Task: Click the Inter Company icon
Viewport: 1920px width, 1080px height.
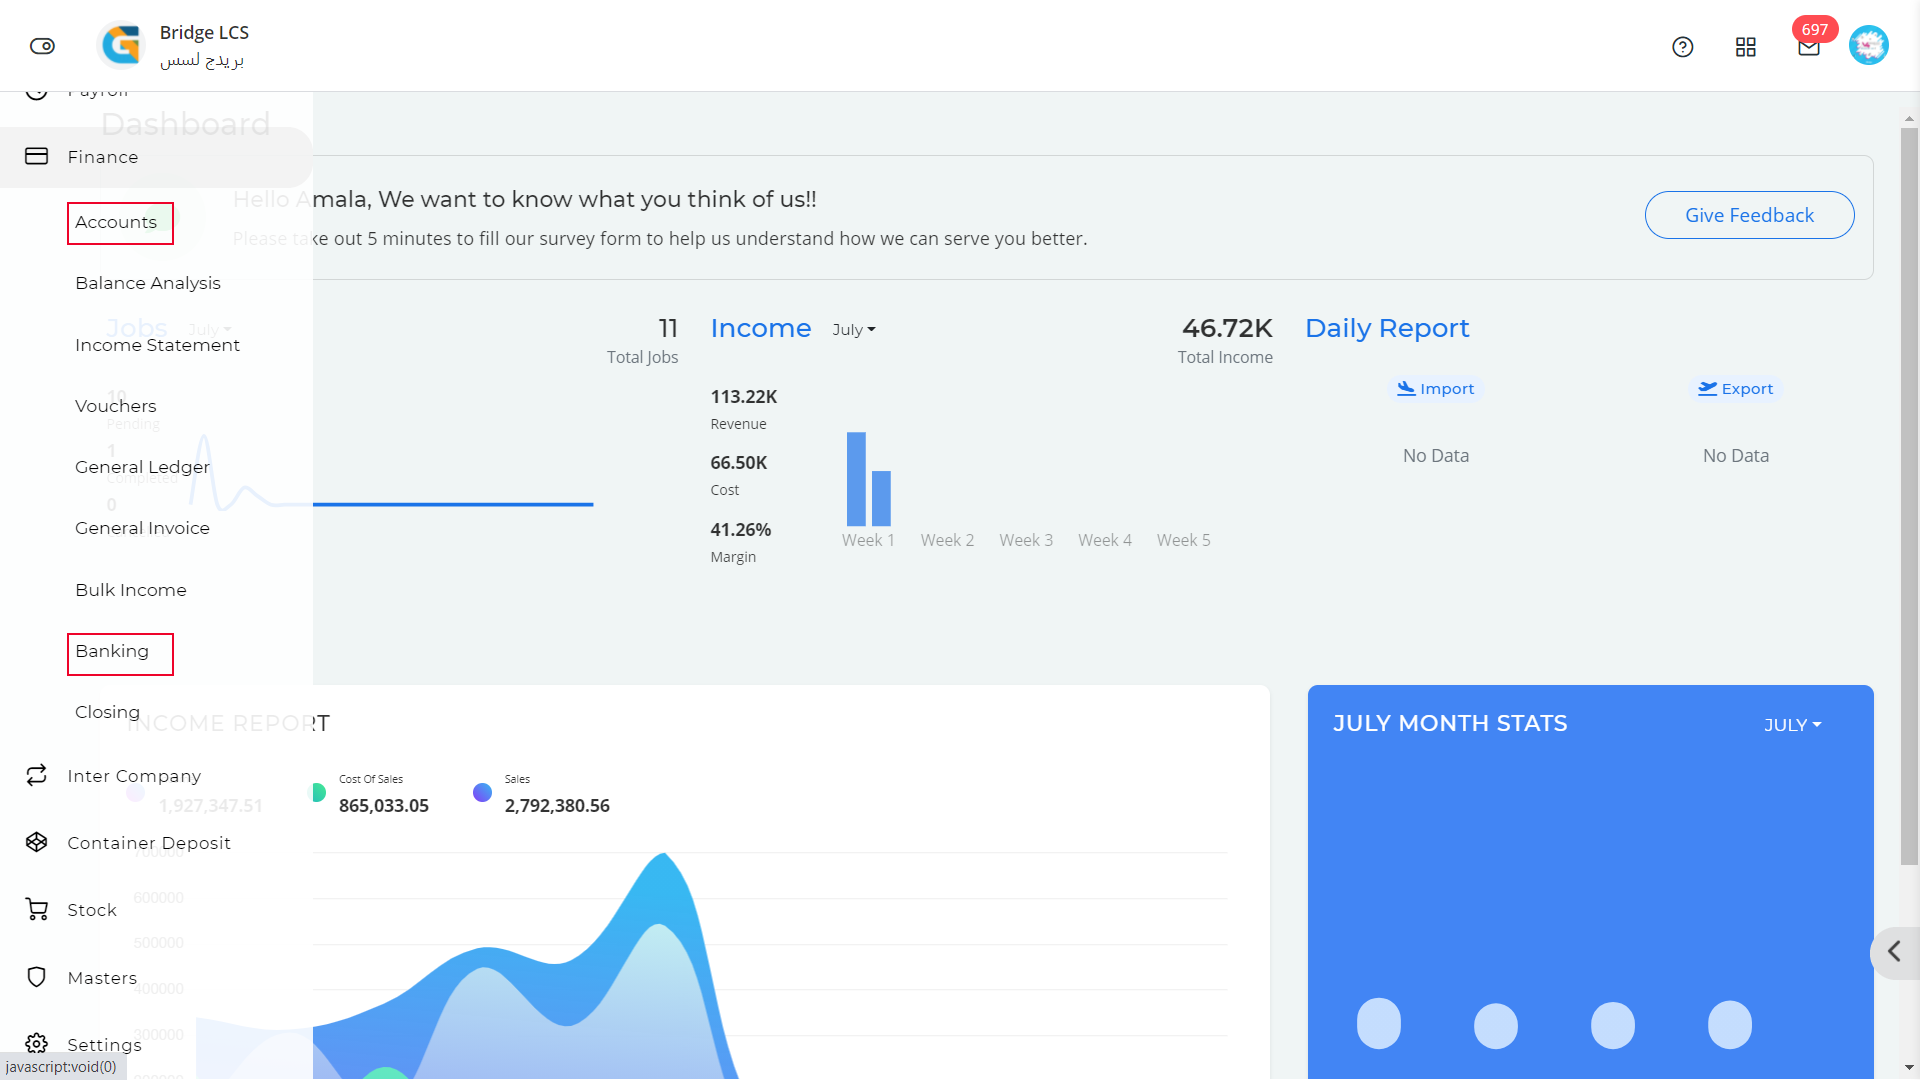Action: (37, 775)
